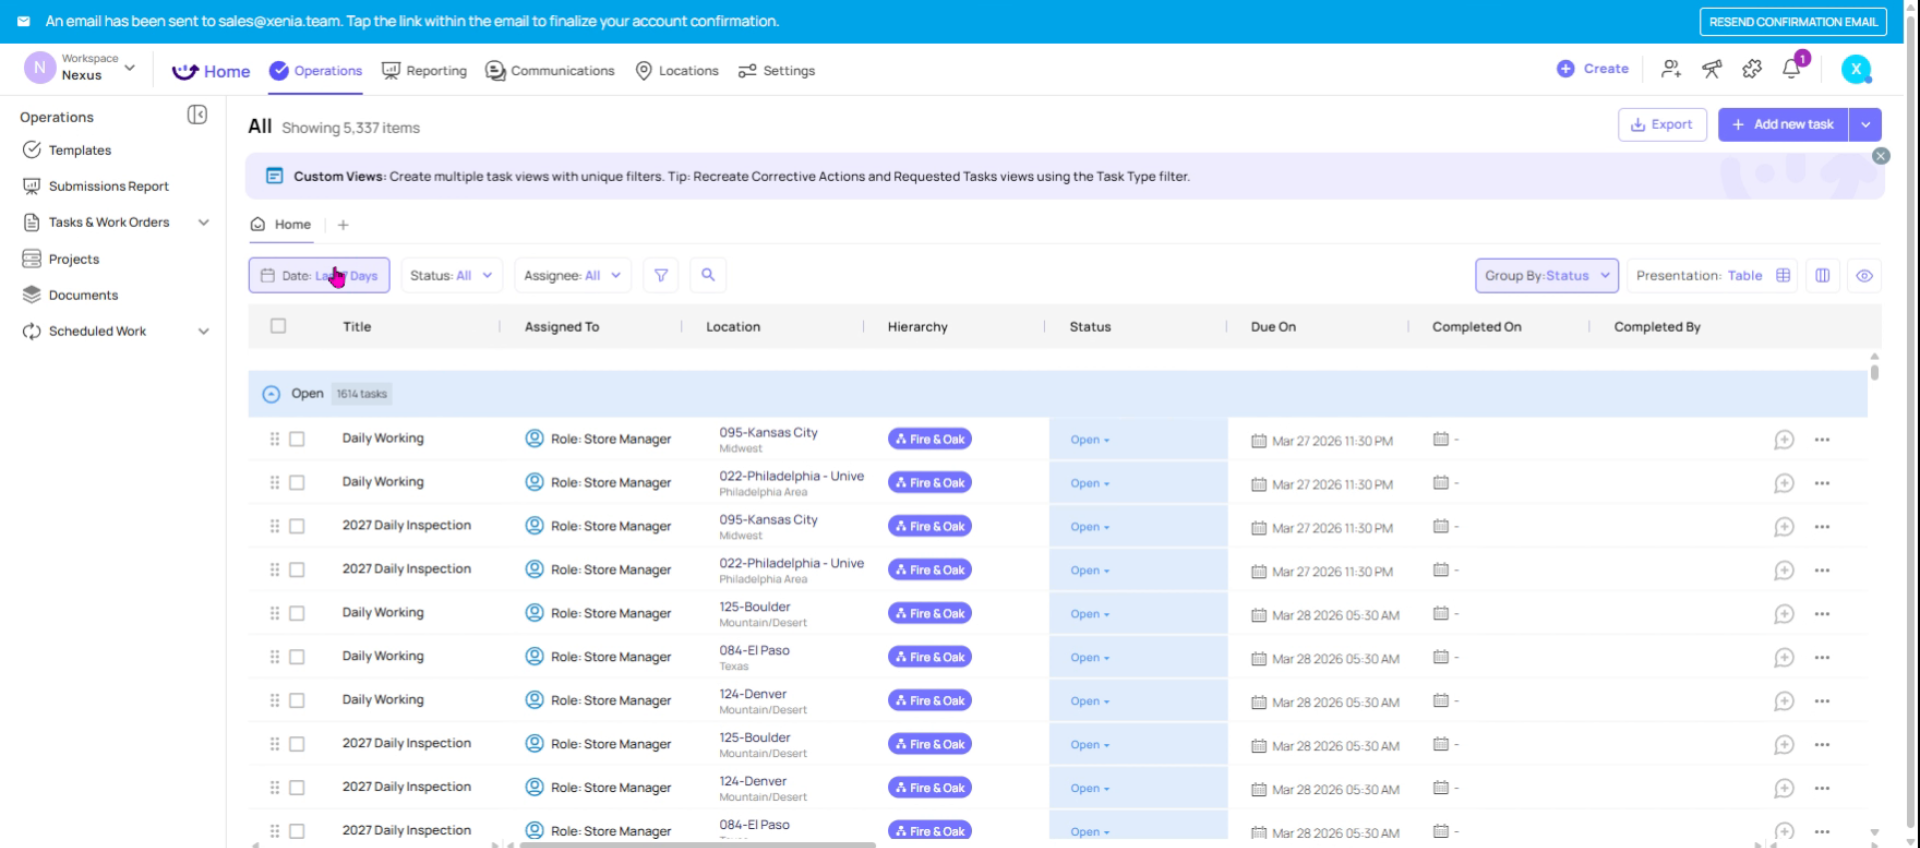
Task: Click Resend Confirmation Email button
Action: pos(1793,21)
